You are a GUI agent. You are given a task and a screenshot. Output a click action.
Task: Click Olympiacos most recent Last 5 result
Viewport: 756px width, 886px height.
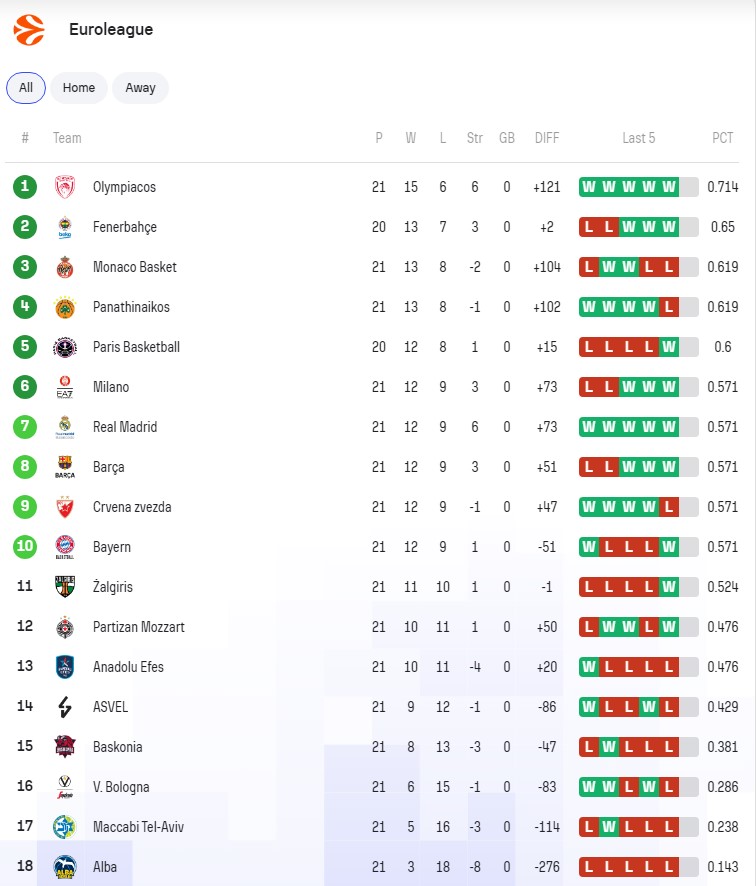(x=669, y=187)
